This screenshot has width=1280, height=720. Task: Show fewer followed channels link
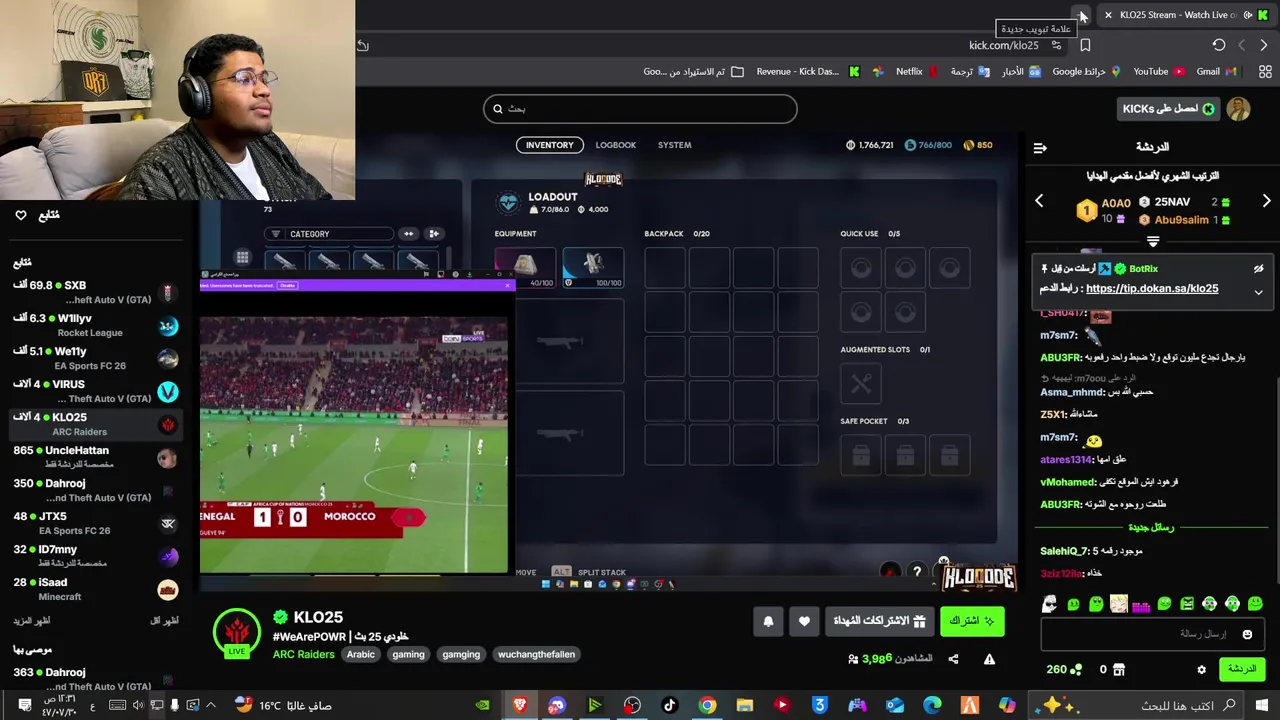point(164,621)
